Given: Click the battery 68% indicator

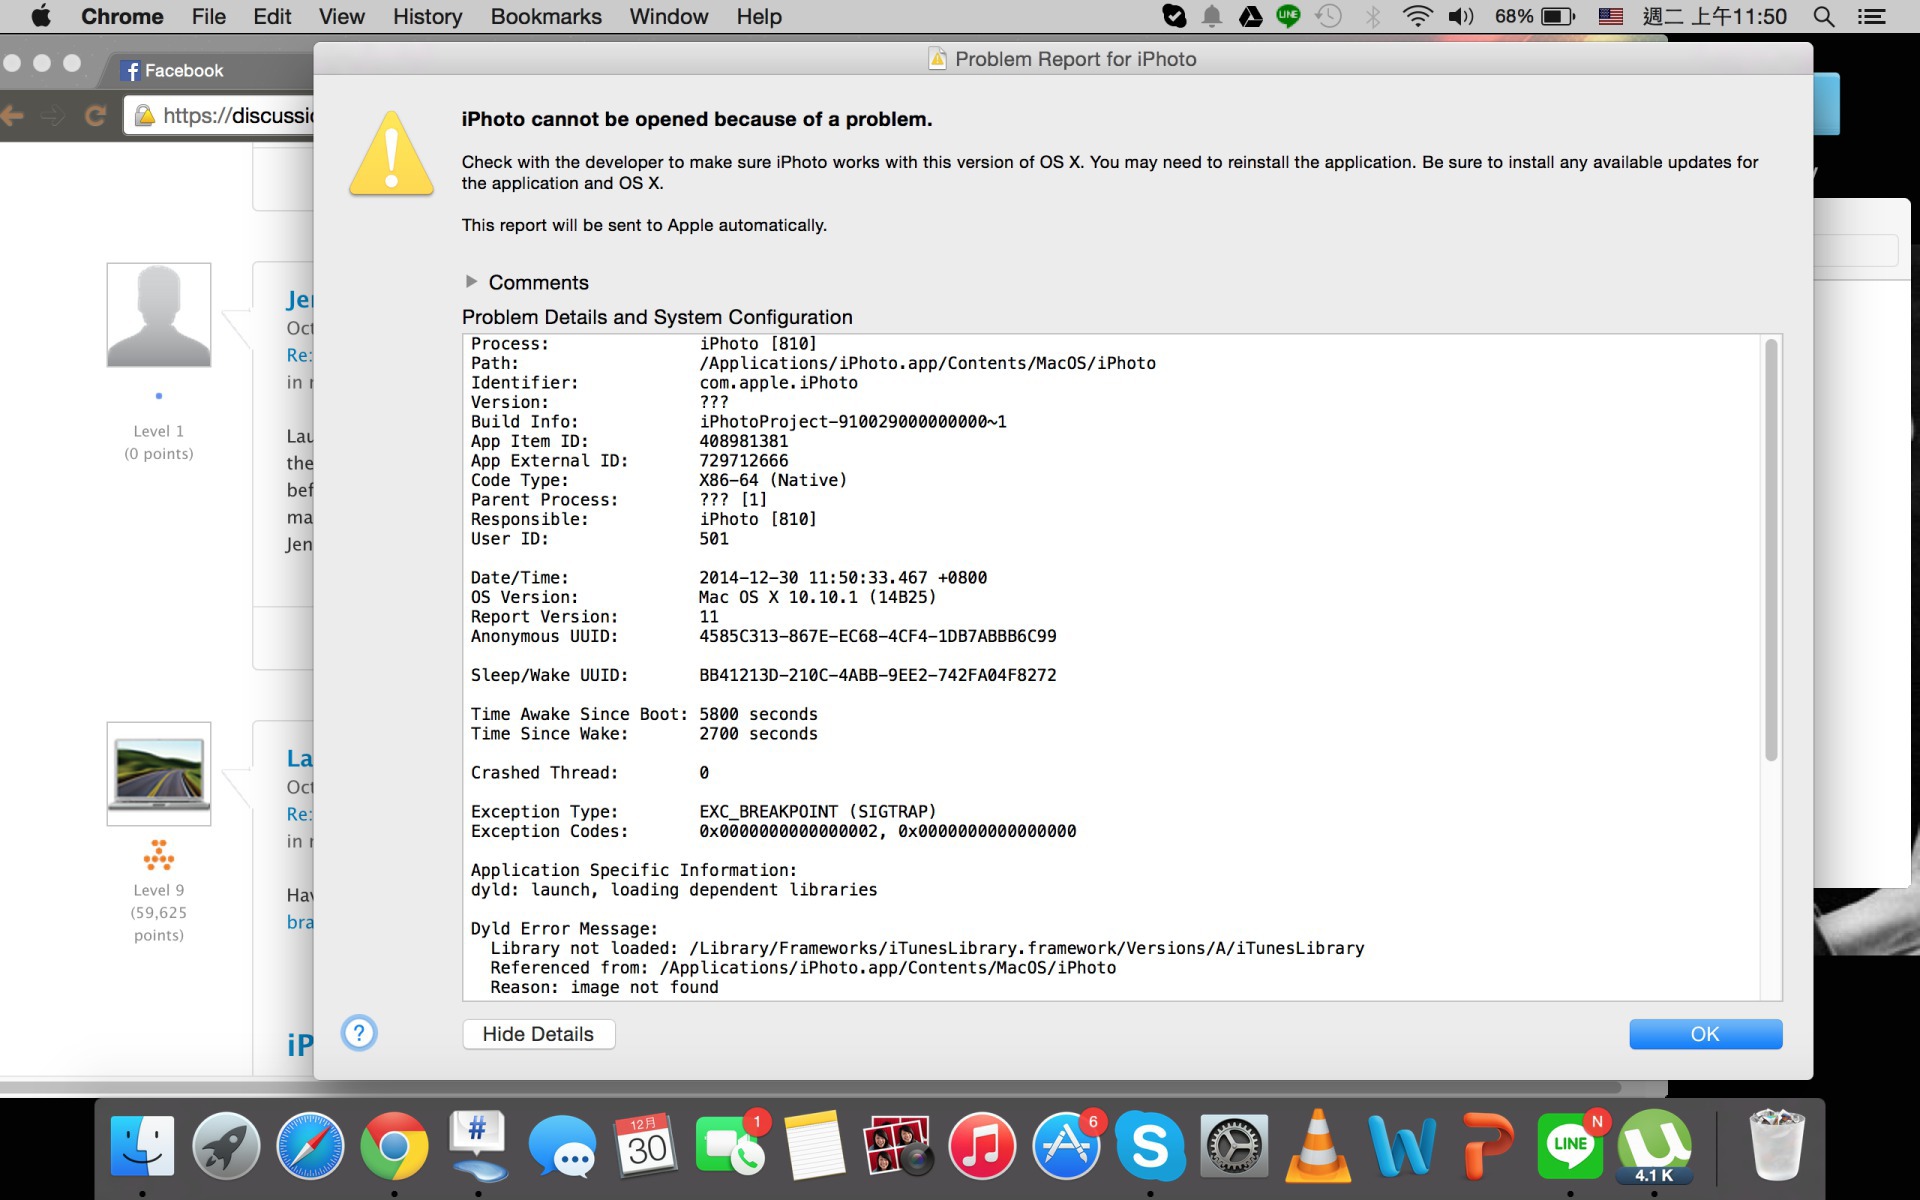Looking at the screenshot, I should 1534,16.
